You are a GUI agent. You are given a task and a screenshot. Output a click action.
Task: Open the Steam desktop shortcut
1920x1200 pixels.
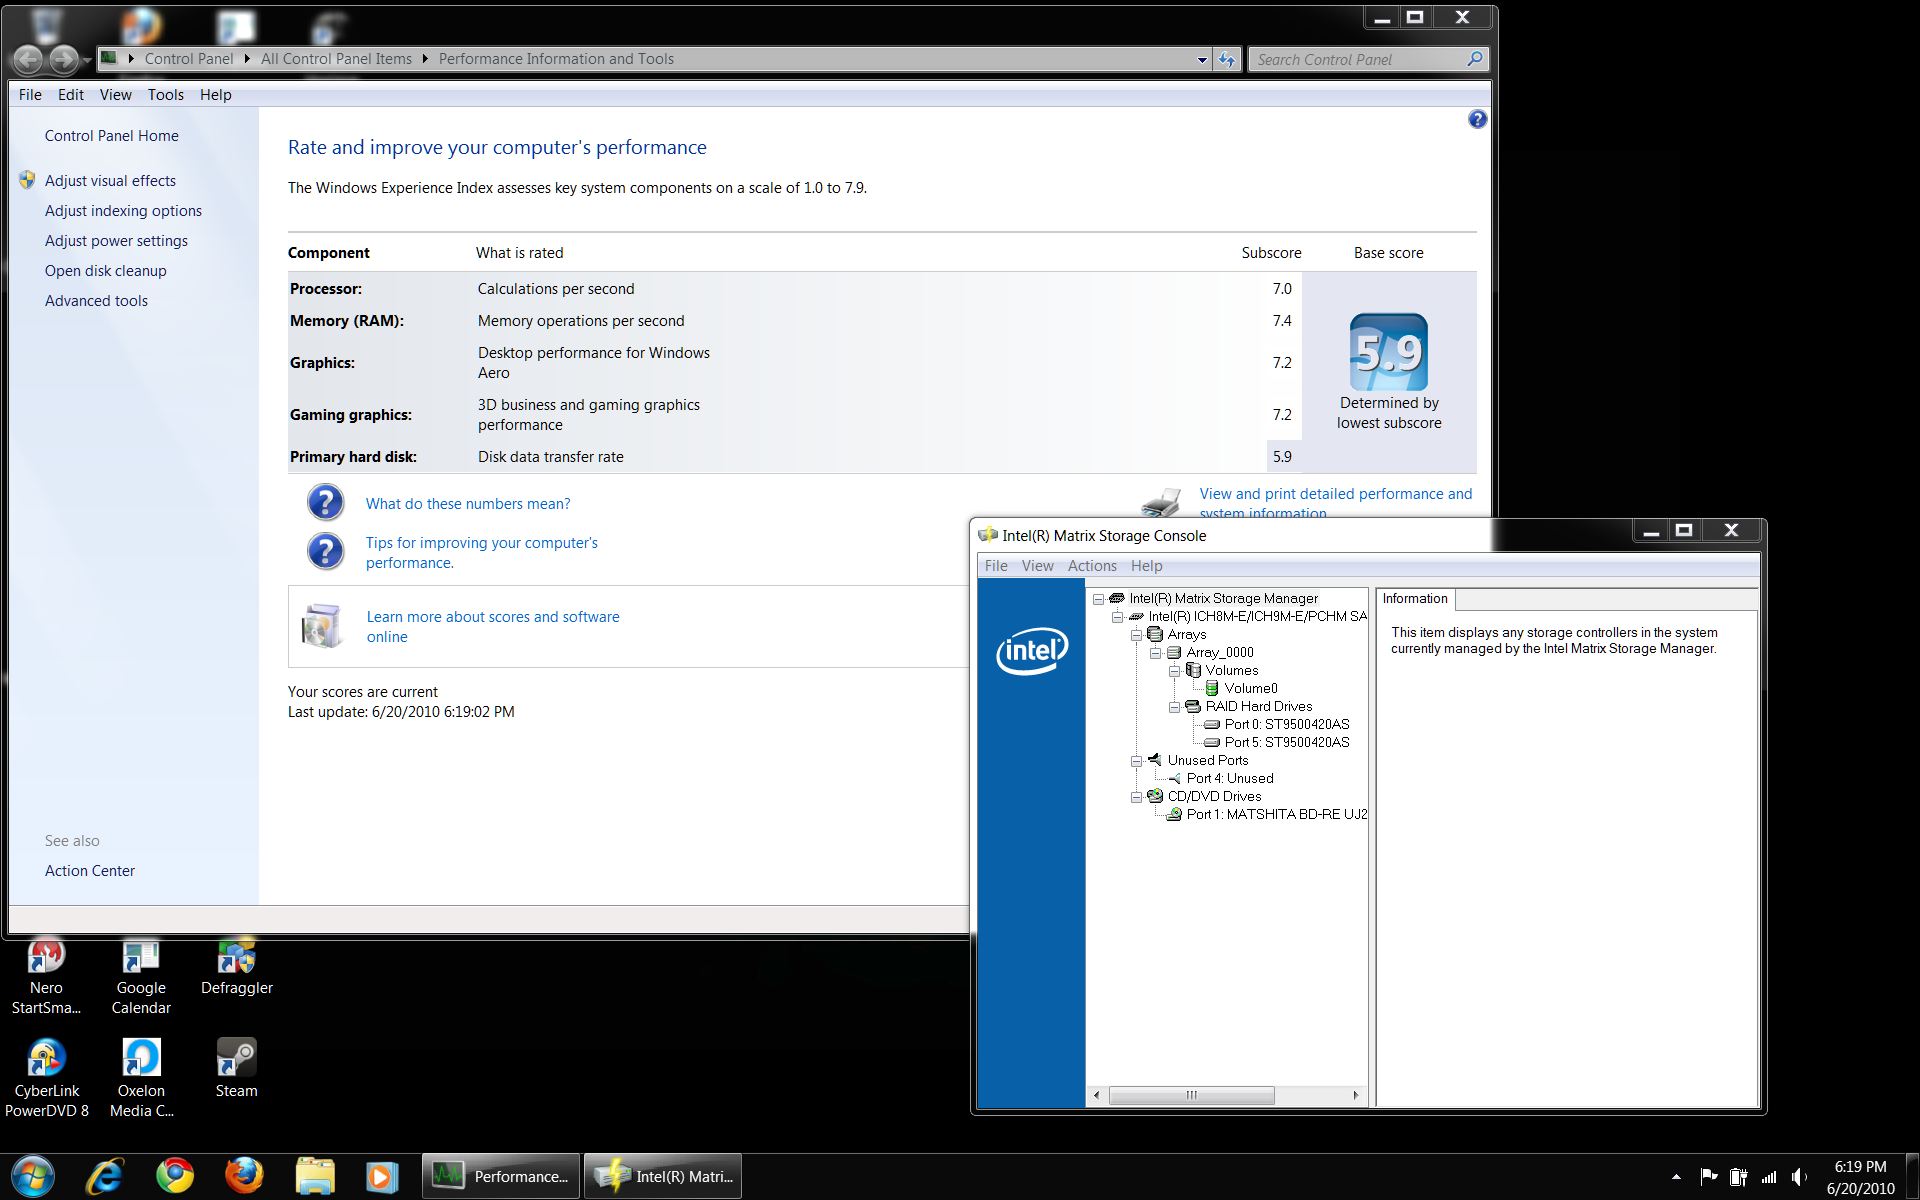237,1068
